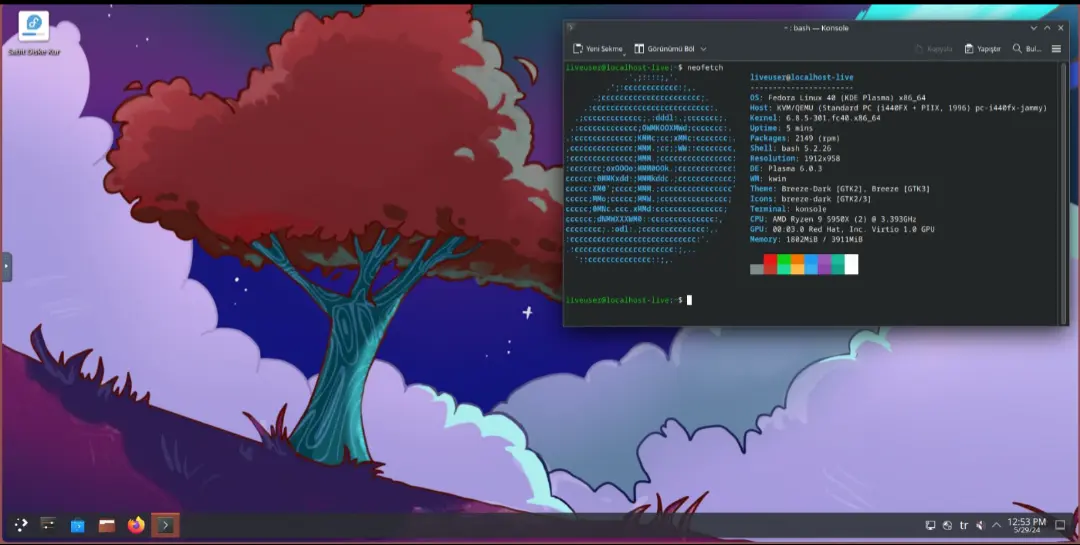This screenshot has height=545, width=1080.
Task: Open the KDE application launcher
Action: 21,525
